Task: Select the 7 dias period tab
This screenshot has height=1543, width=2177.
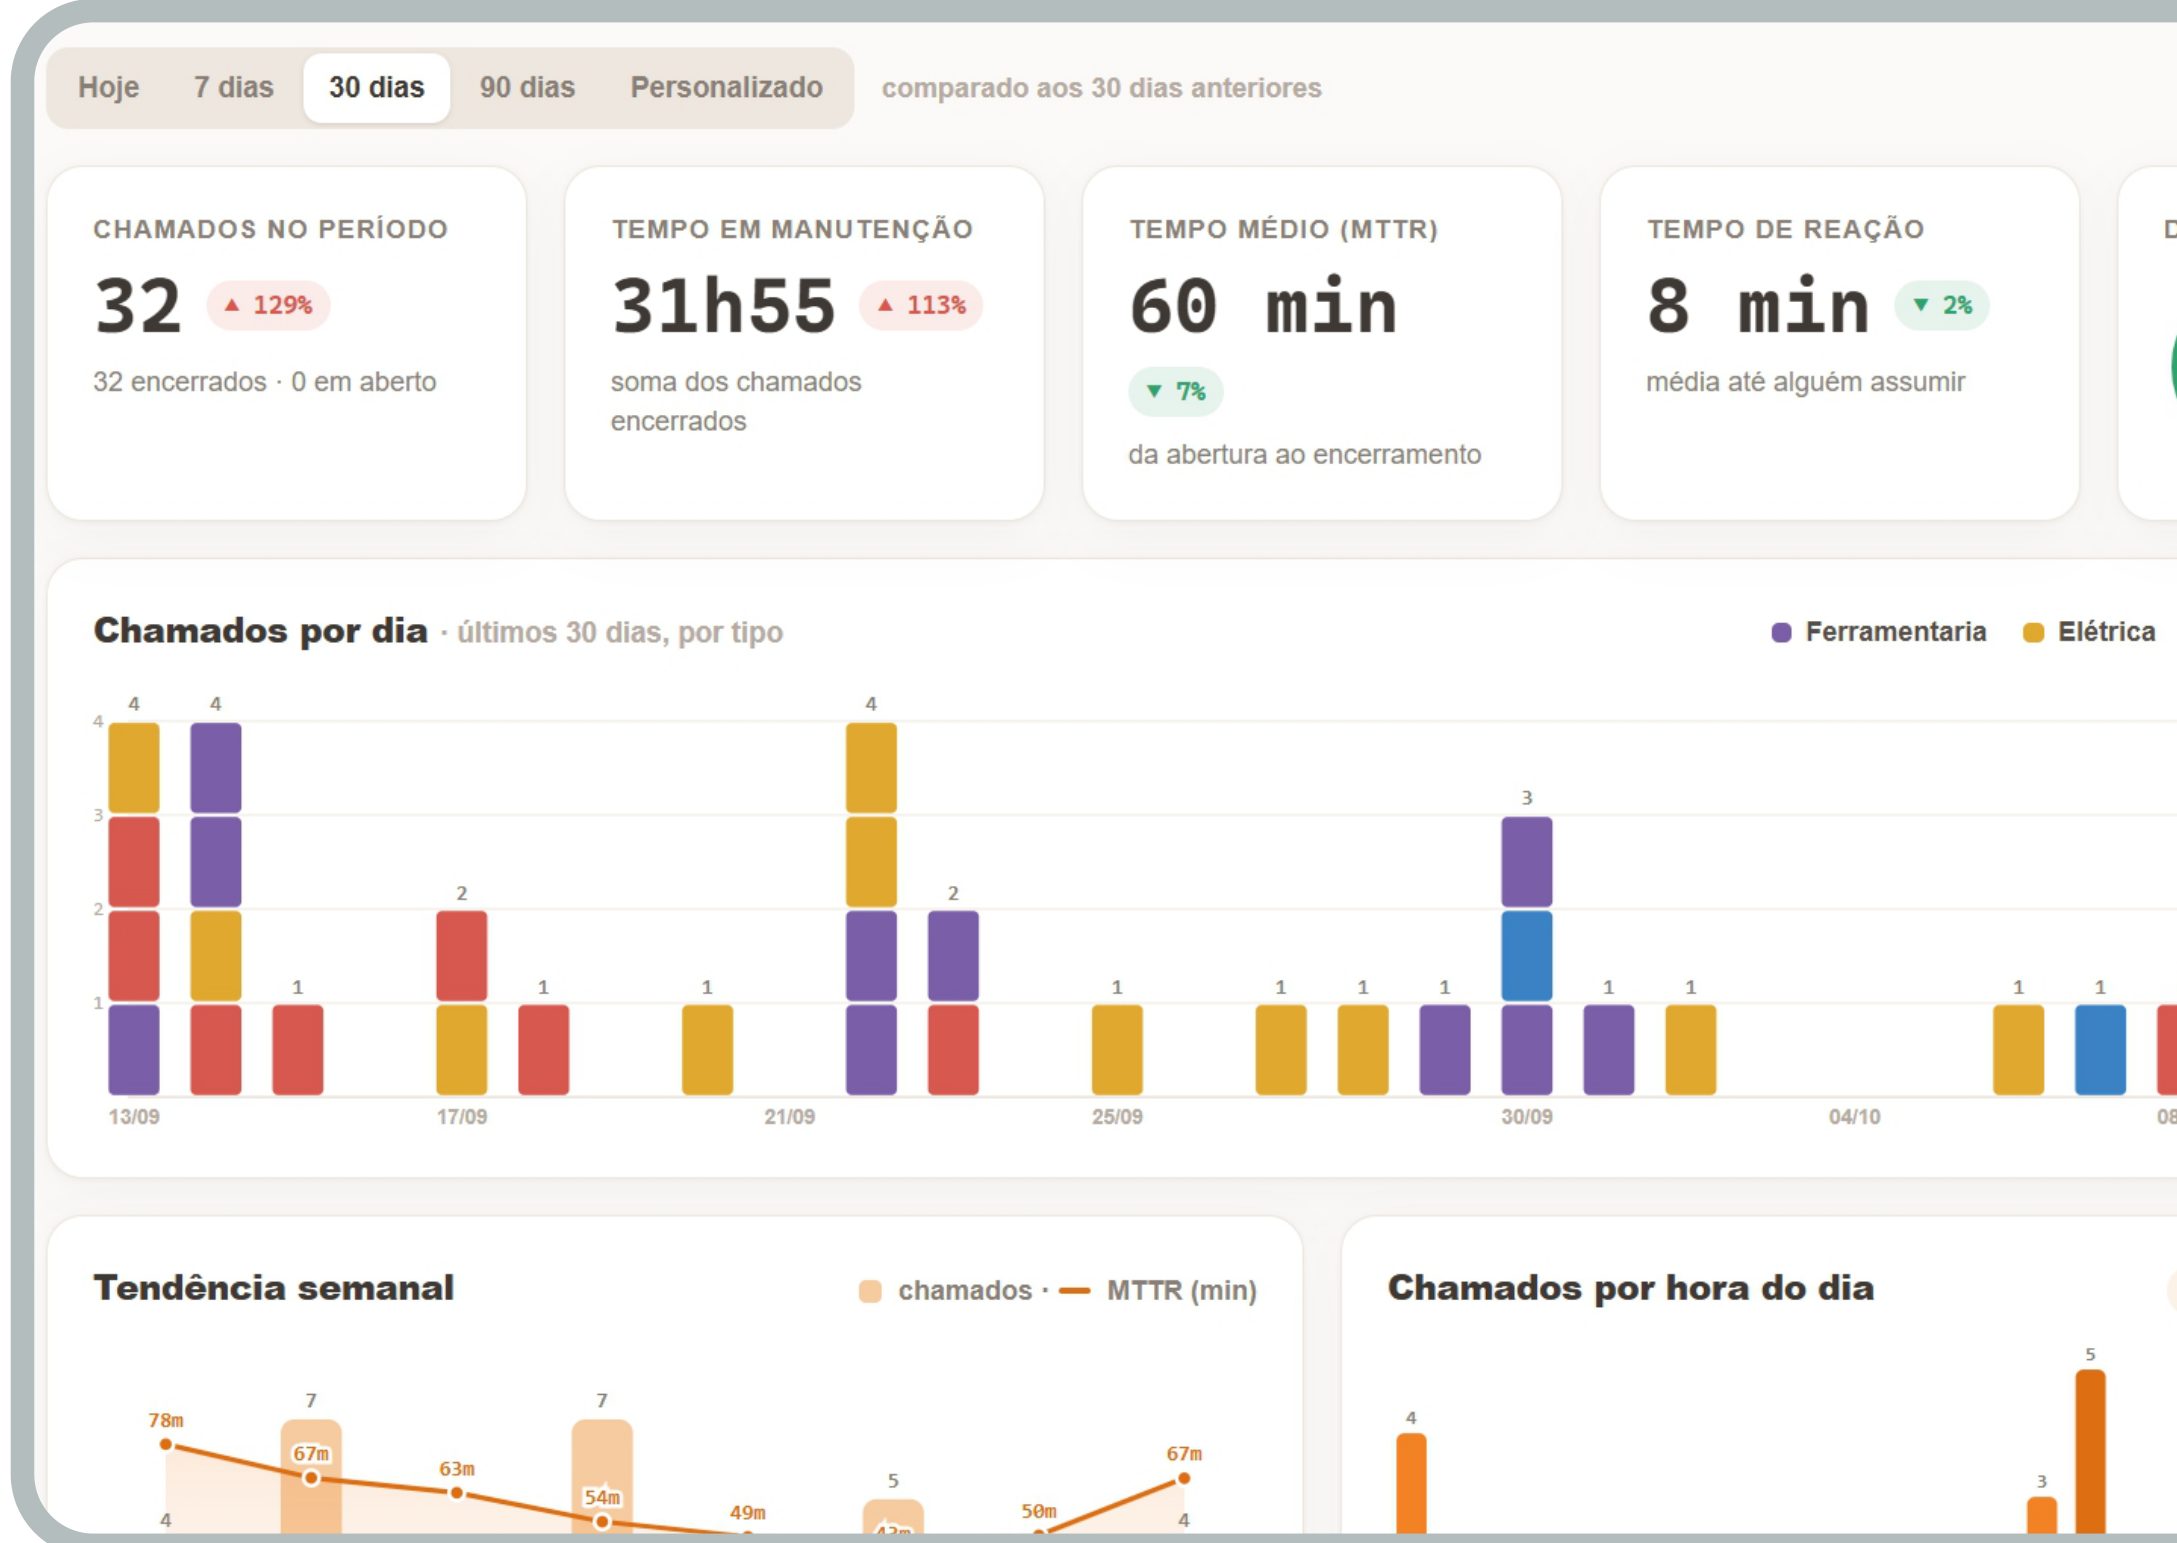Action: click(233, 88)
